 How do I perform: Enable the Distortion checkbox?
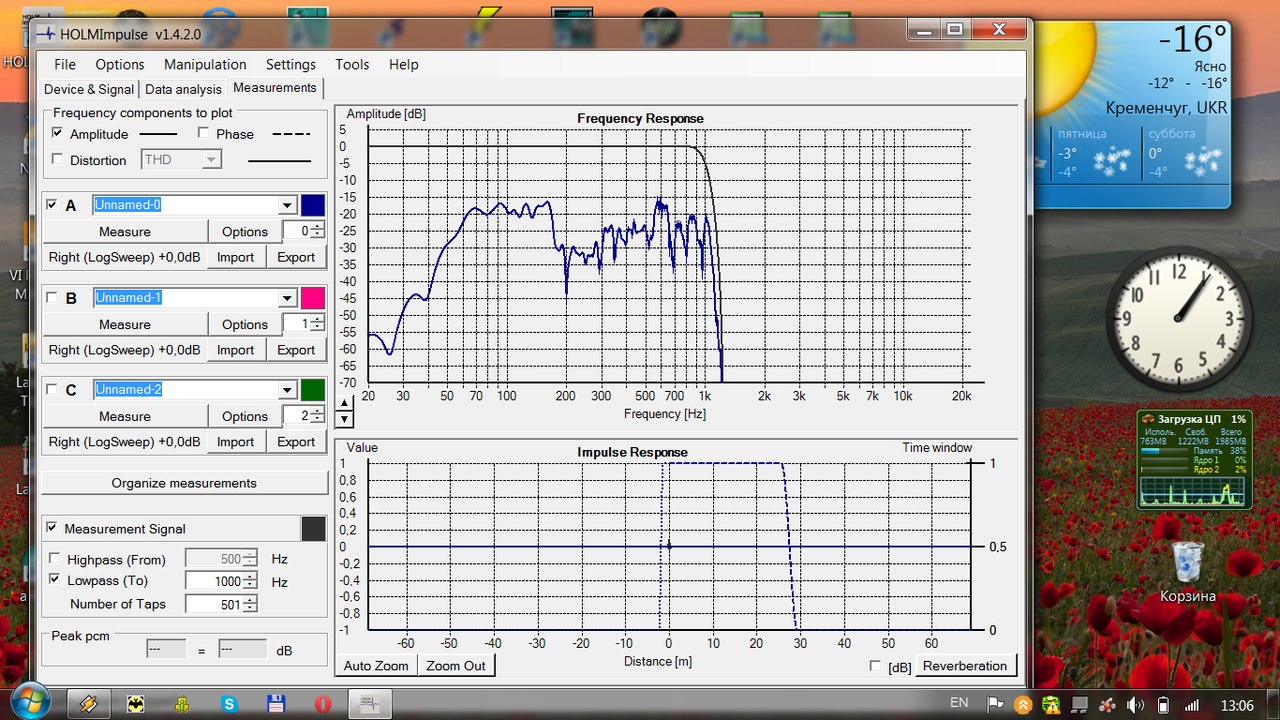[x=57, y=159]
